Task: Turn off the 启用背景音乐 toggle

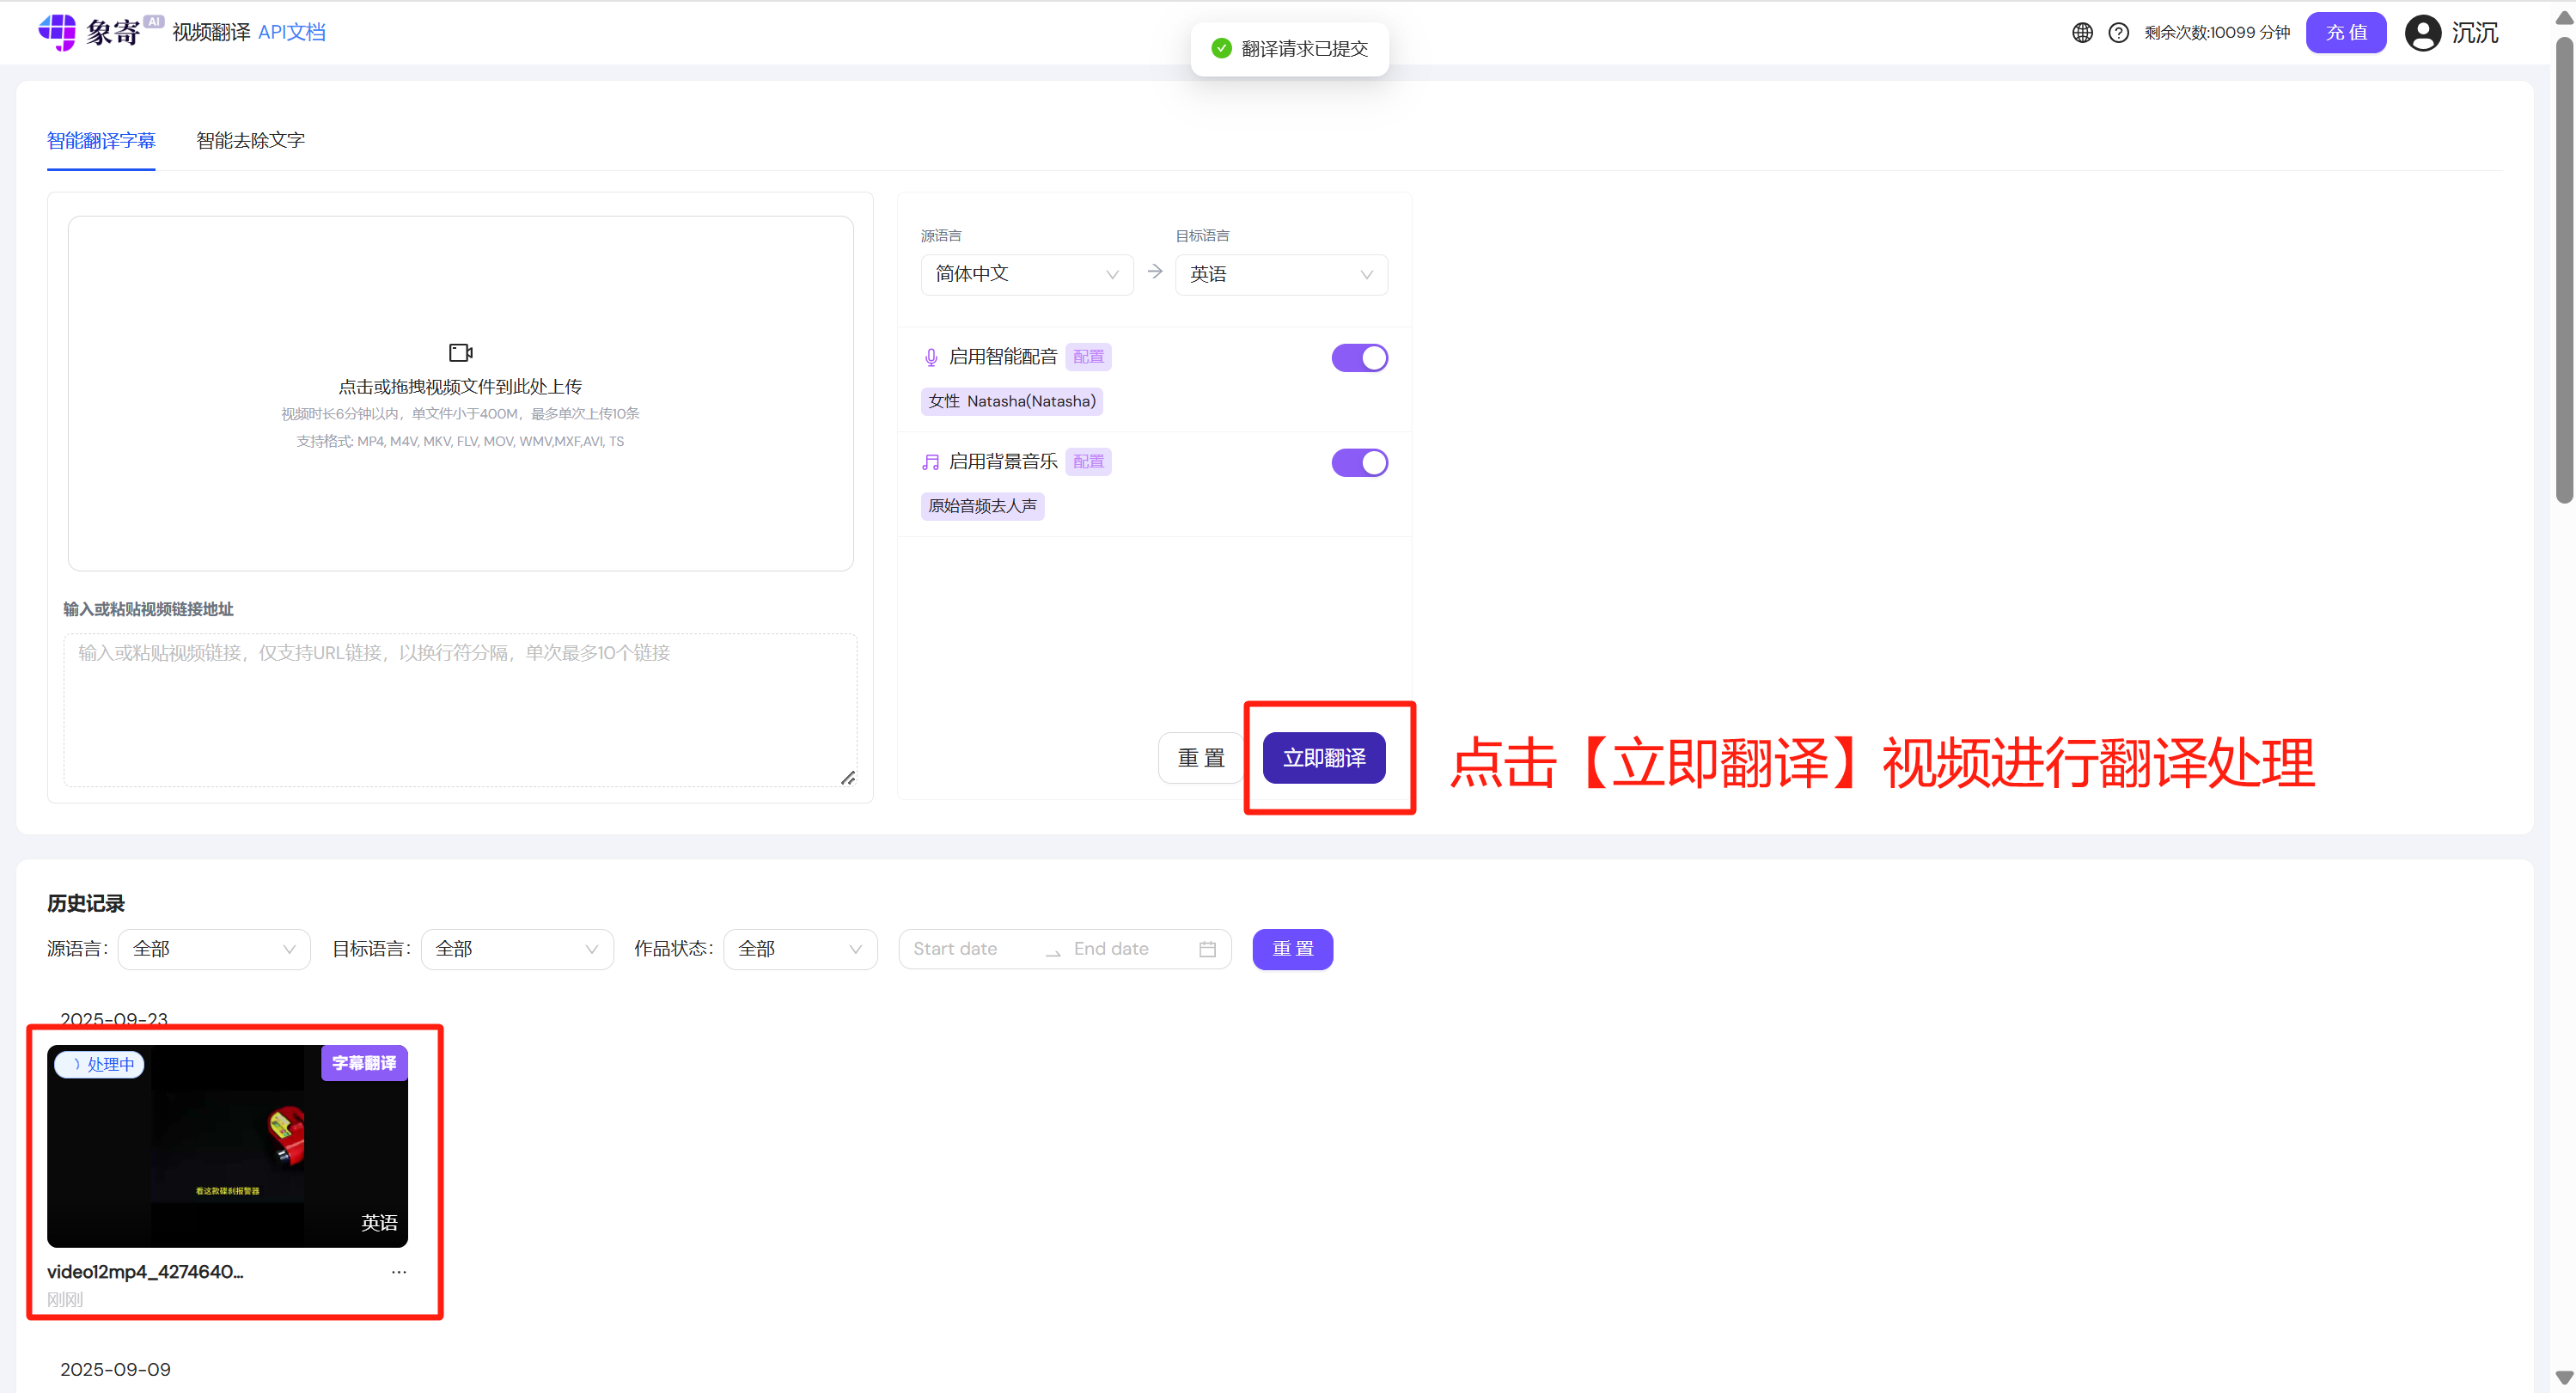Action: pos(1360,462)
